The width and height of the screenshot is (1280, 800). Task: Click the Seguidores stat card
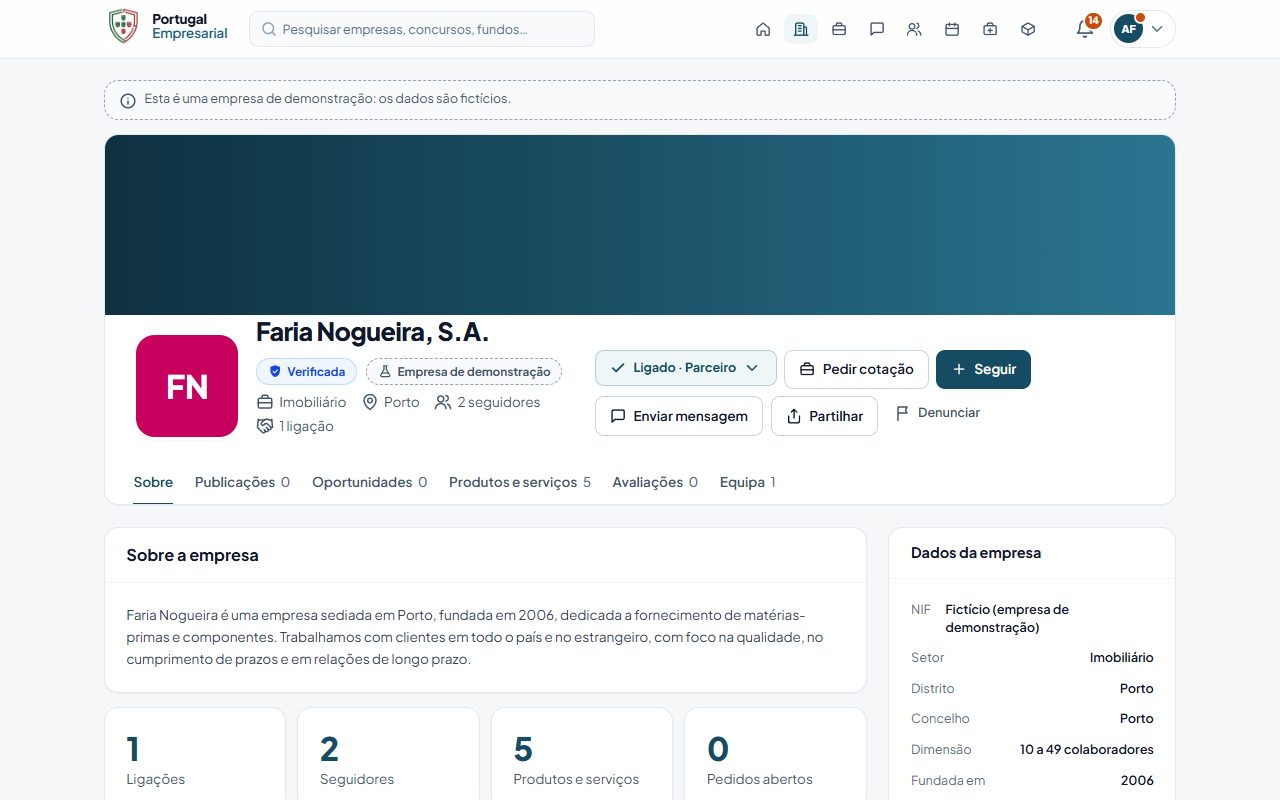click(388, 754)
